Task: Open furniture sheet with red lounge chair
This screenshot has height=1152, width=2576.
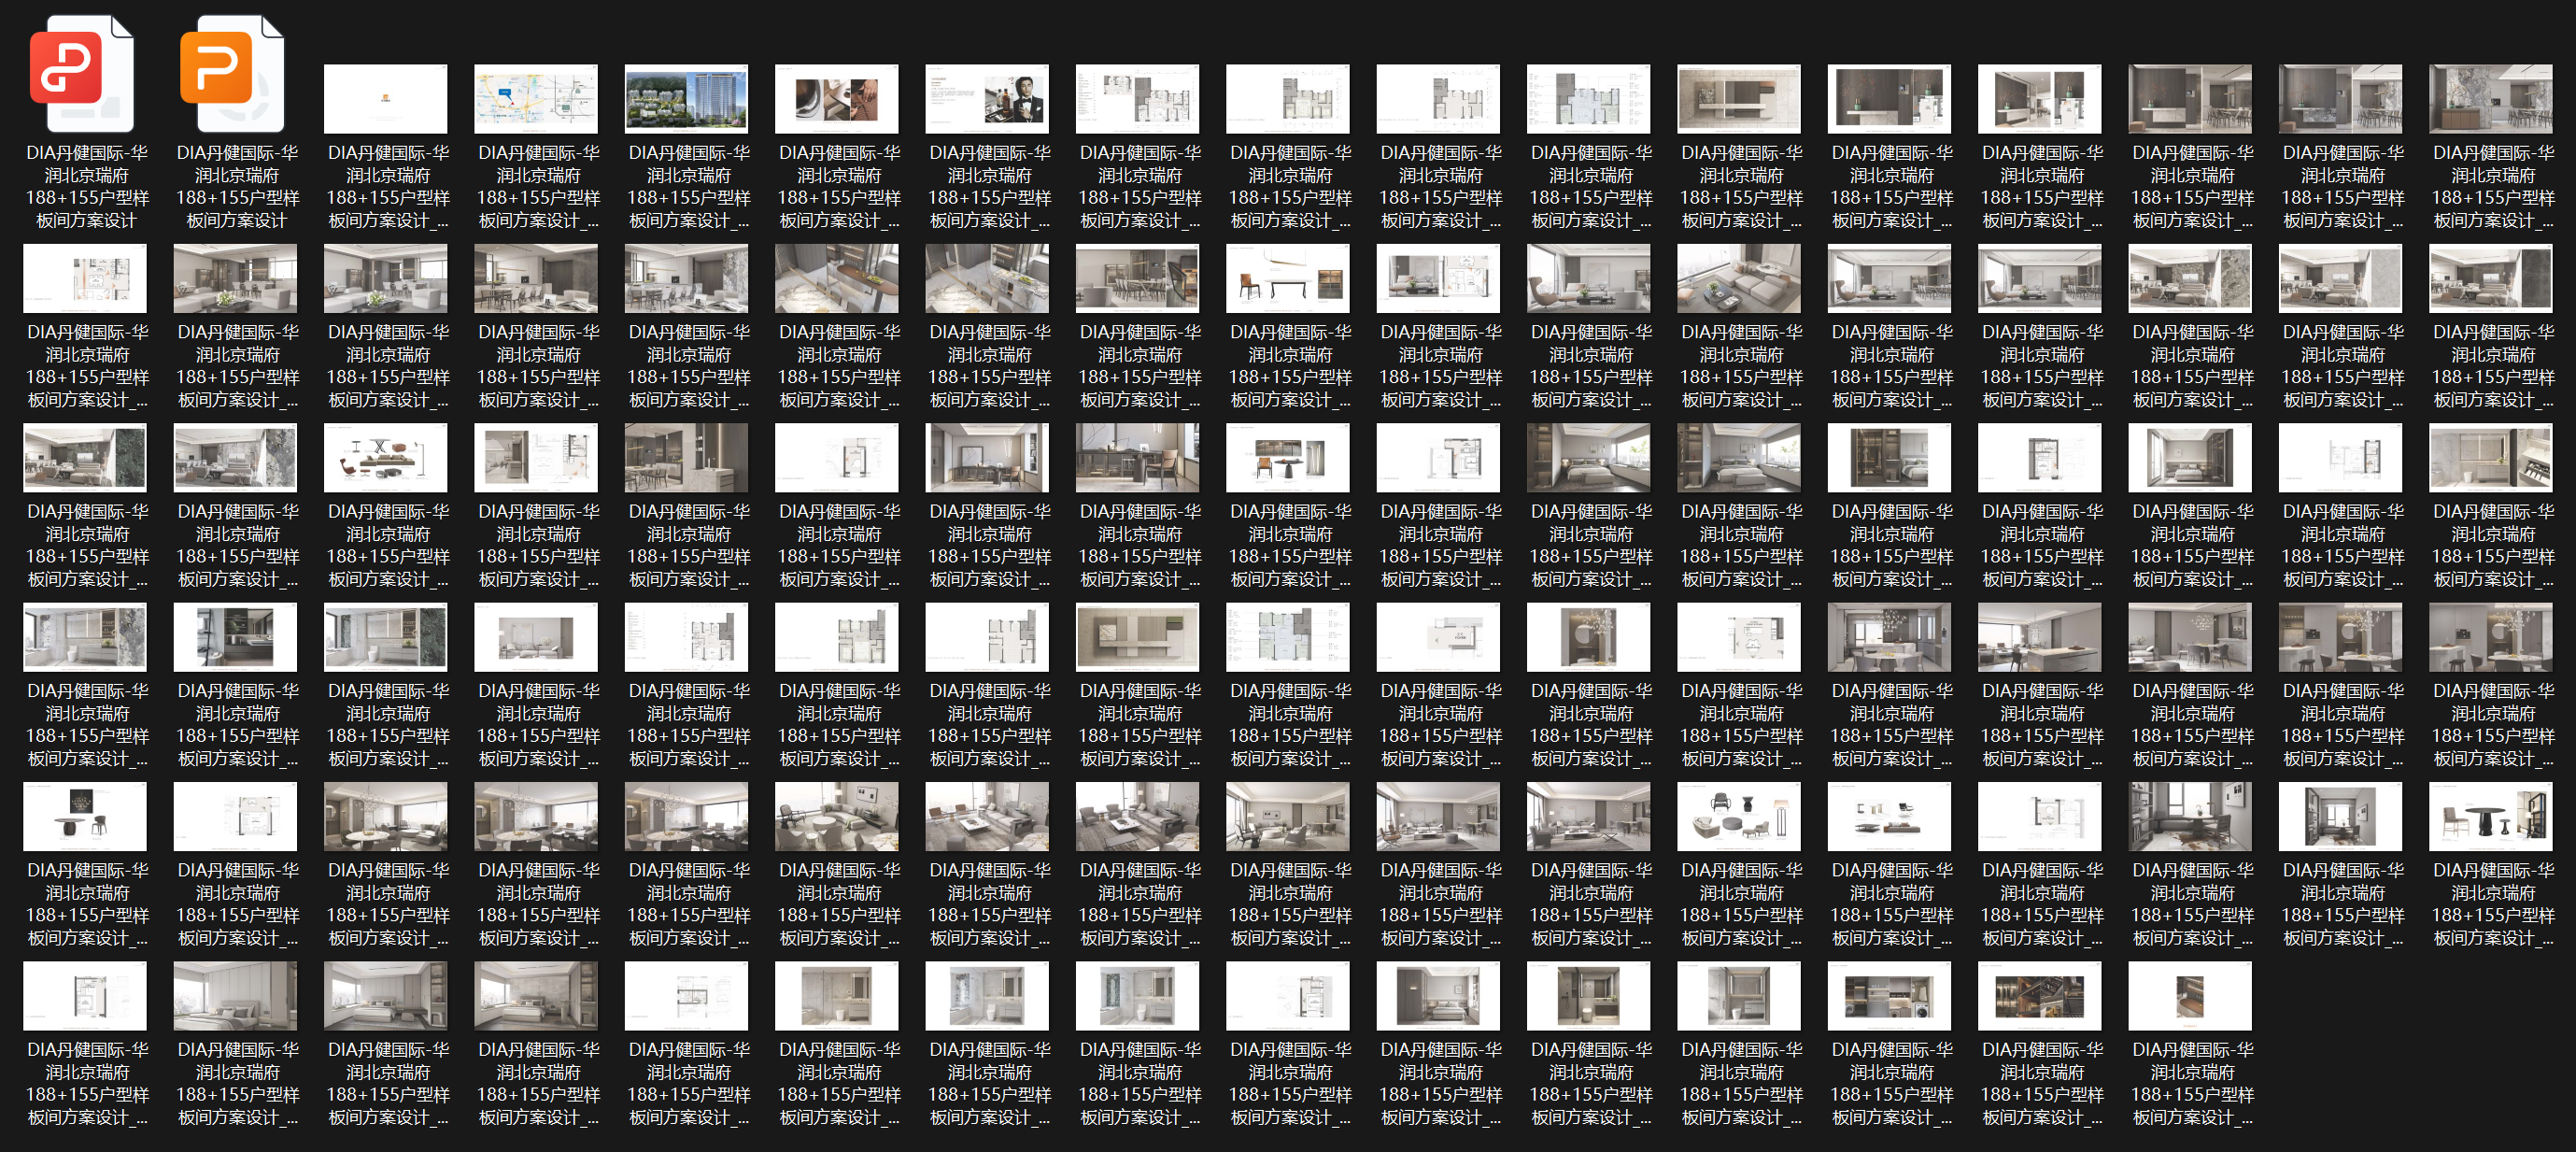Action: click(x=385, y=457)
